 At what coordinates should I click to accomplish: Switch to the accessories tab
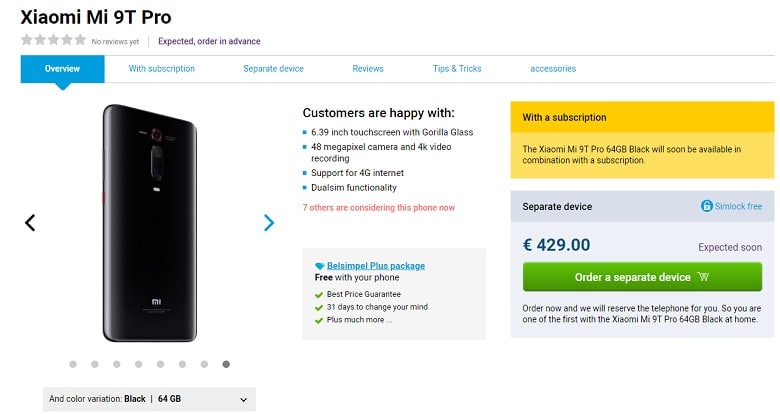[x=553, y=69]
